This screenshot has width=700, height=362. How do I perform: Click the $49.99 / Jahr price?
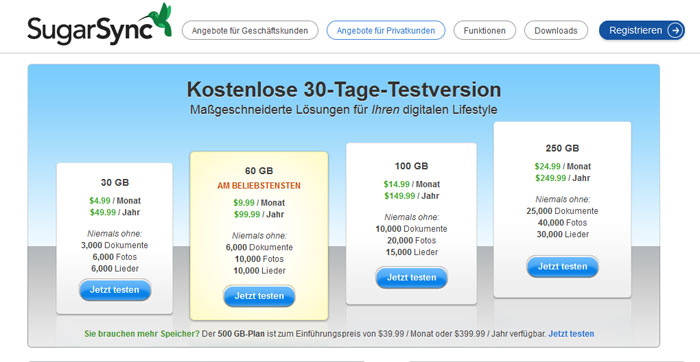pyautogui.click(x=115, y=212)
